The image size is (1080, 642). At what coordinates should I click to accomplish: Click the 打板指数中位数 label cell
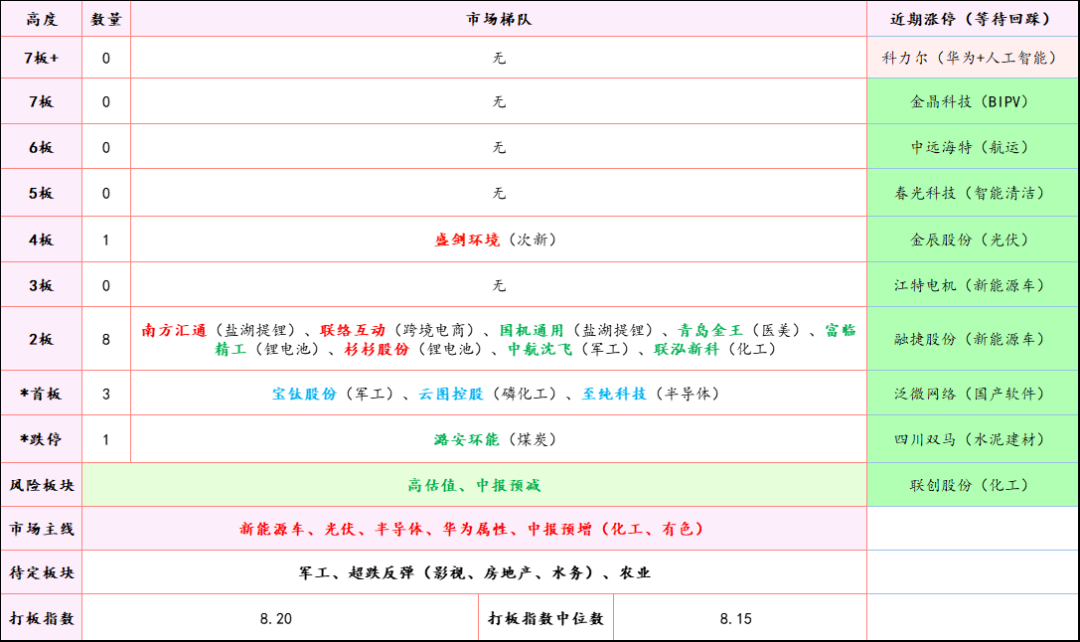click(546, 618)
